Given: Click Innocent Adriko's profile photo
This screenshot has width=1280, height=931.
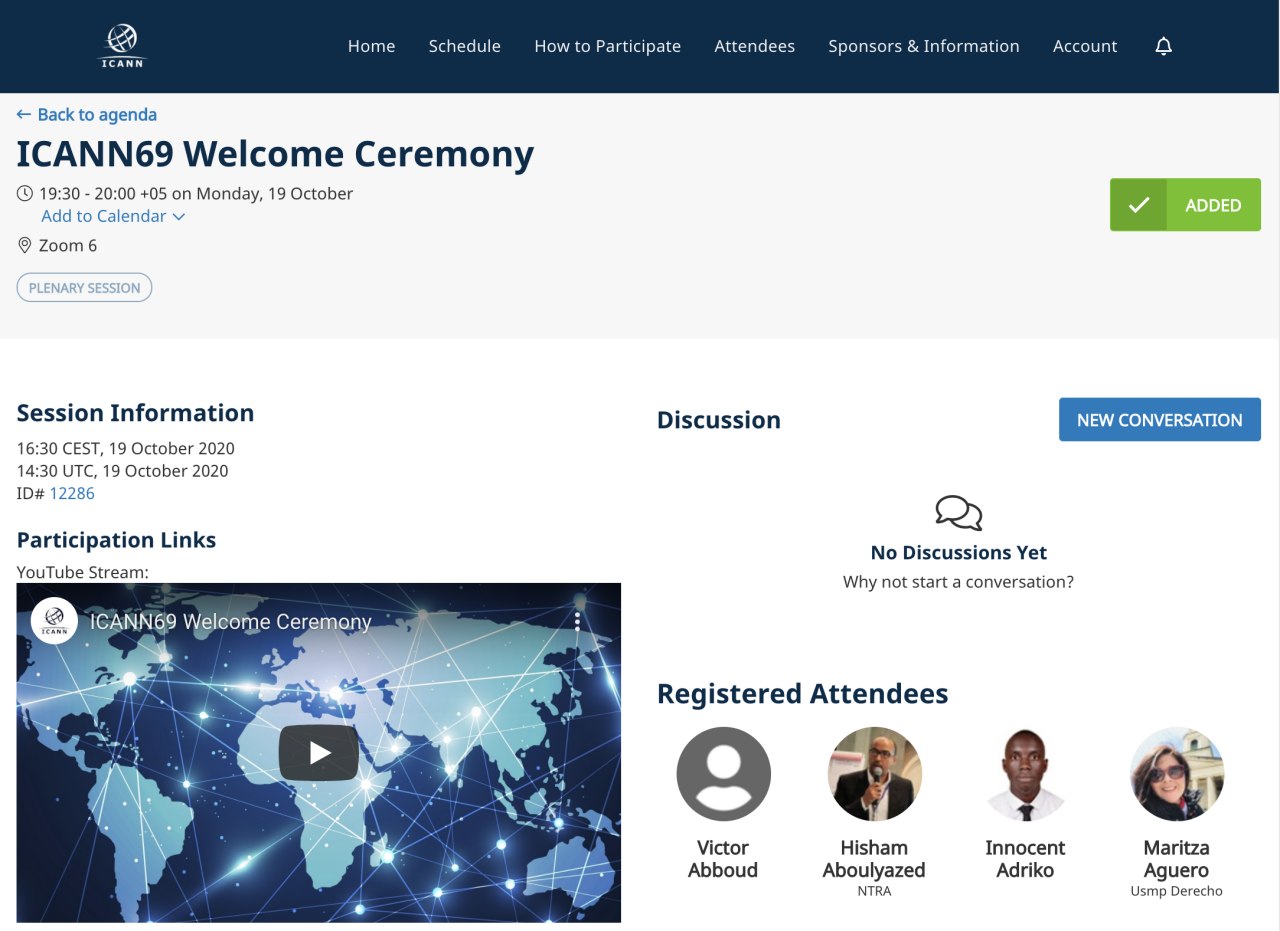Looking at the screenshot, I should pos(1025,774).
